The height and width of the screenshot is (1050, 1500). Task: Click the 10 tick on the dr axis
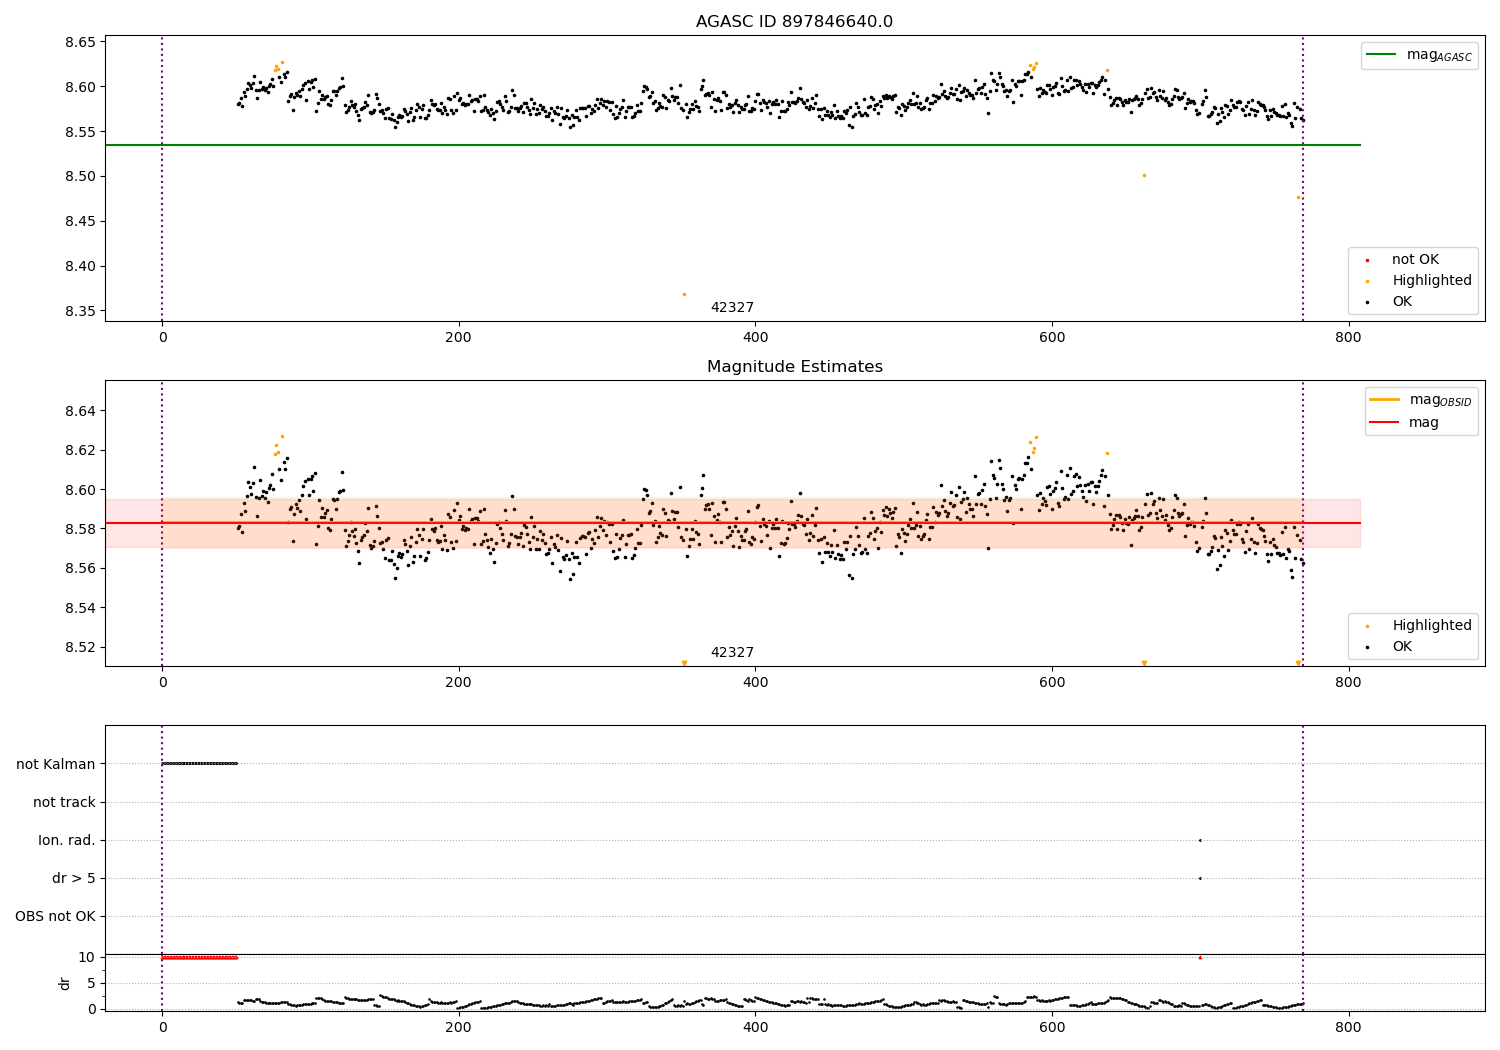tap(87, 957)
